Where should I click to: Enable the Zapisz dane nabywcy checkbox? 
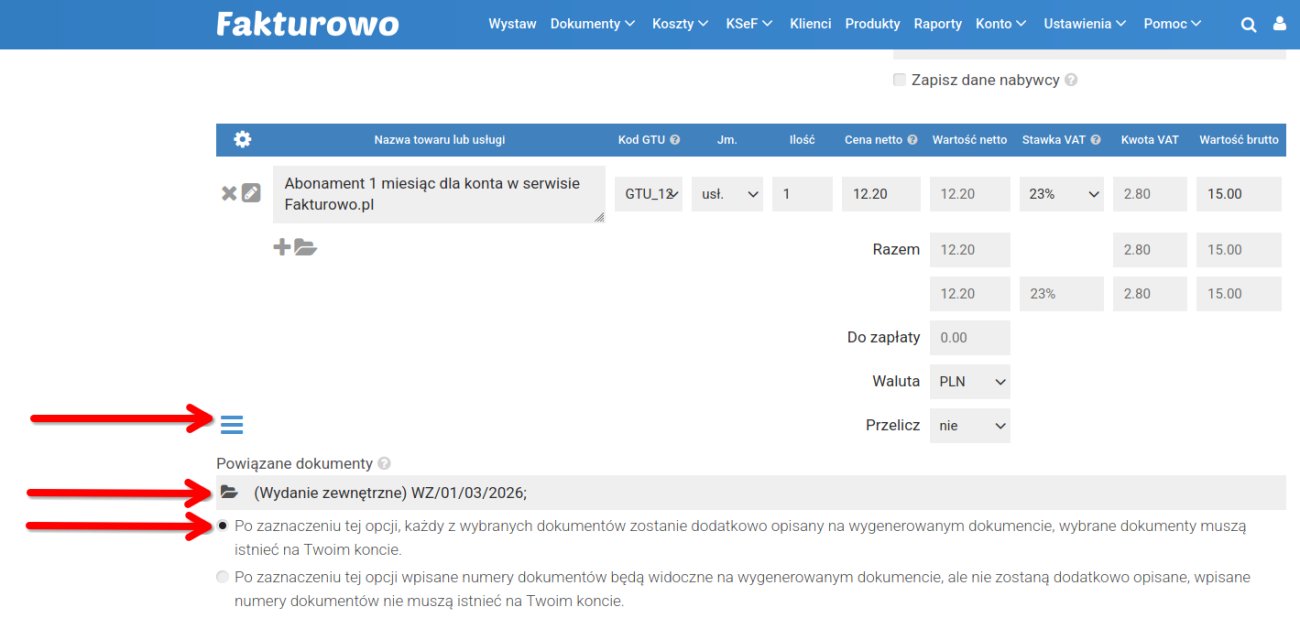pyautogui.click(x=898, y=79)
